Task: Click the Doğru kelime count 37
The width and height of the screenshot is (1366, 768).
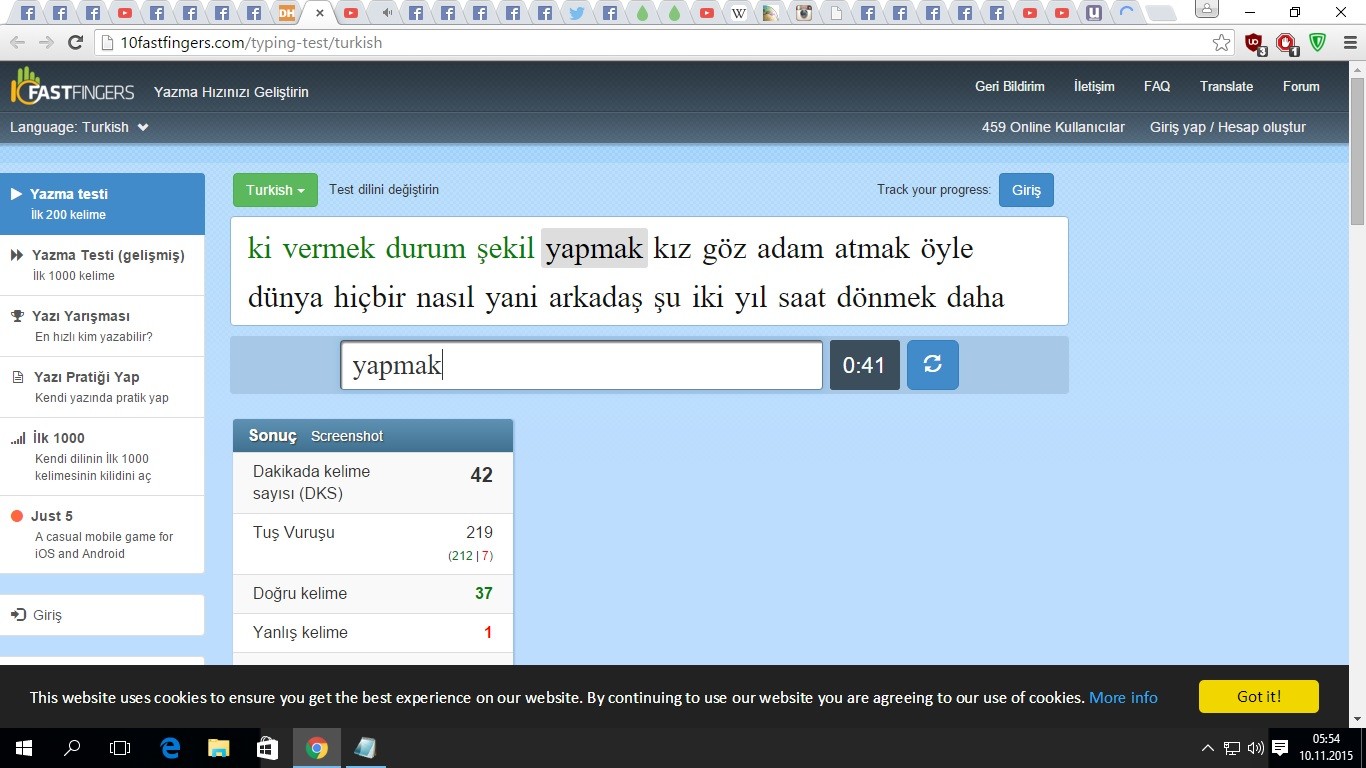Action: 484,593
